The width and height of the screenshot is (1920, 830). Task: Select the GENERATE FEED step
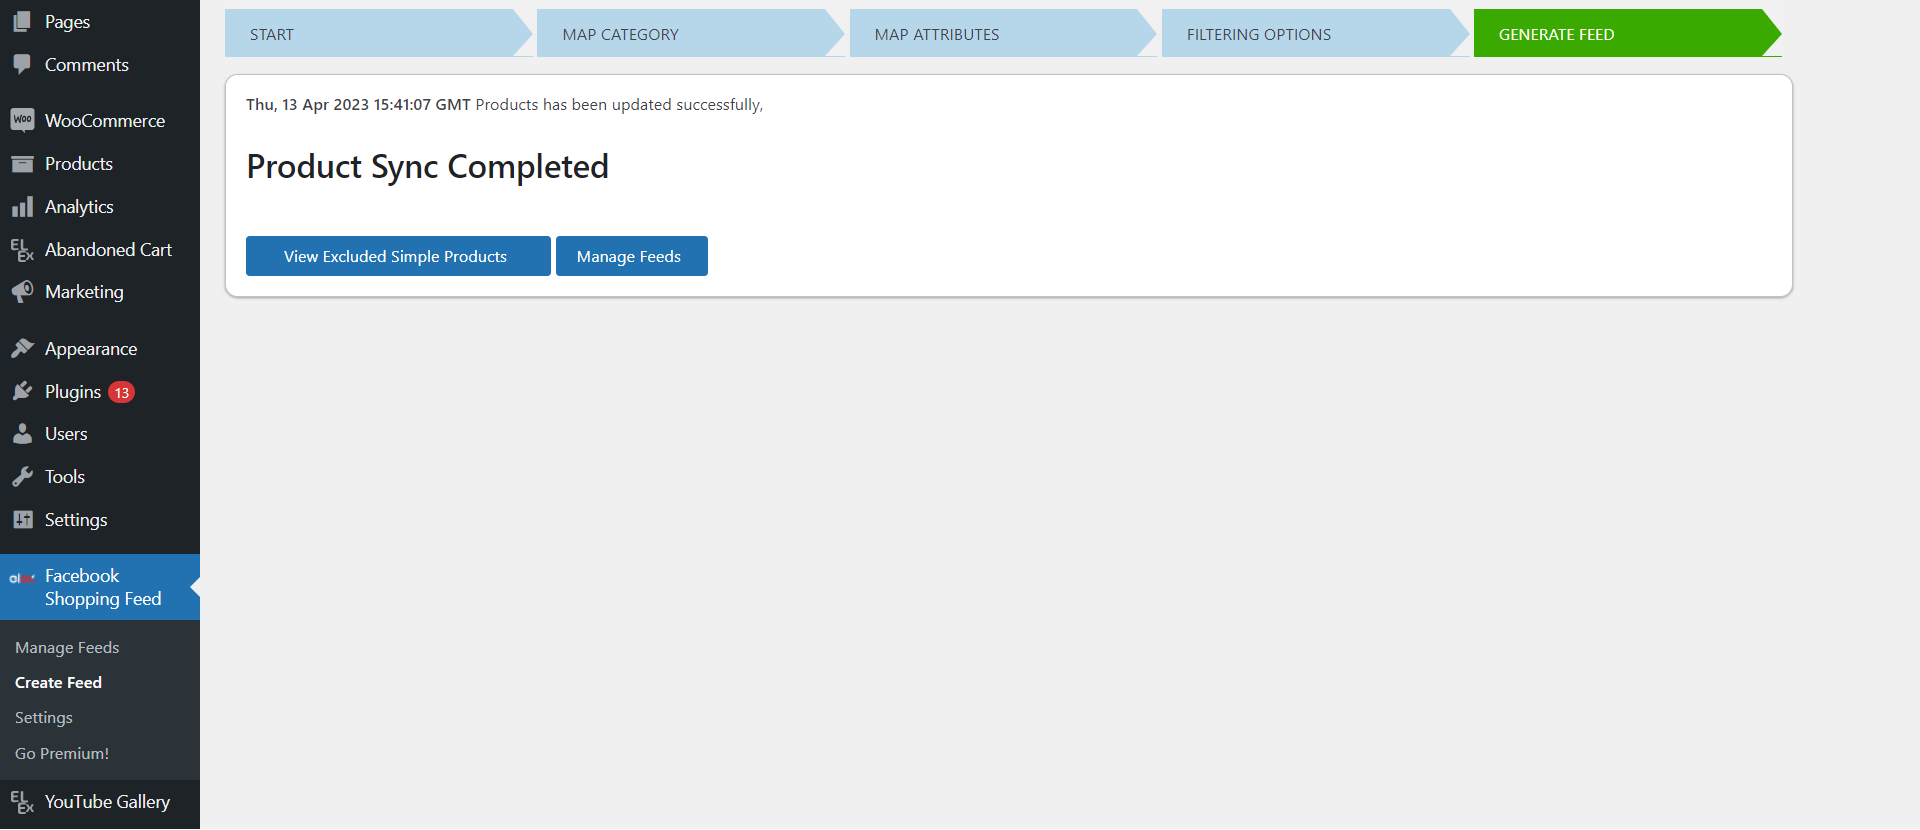click(1627, 34)
